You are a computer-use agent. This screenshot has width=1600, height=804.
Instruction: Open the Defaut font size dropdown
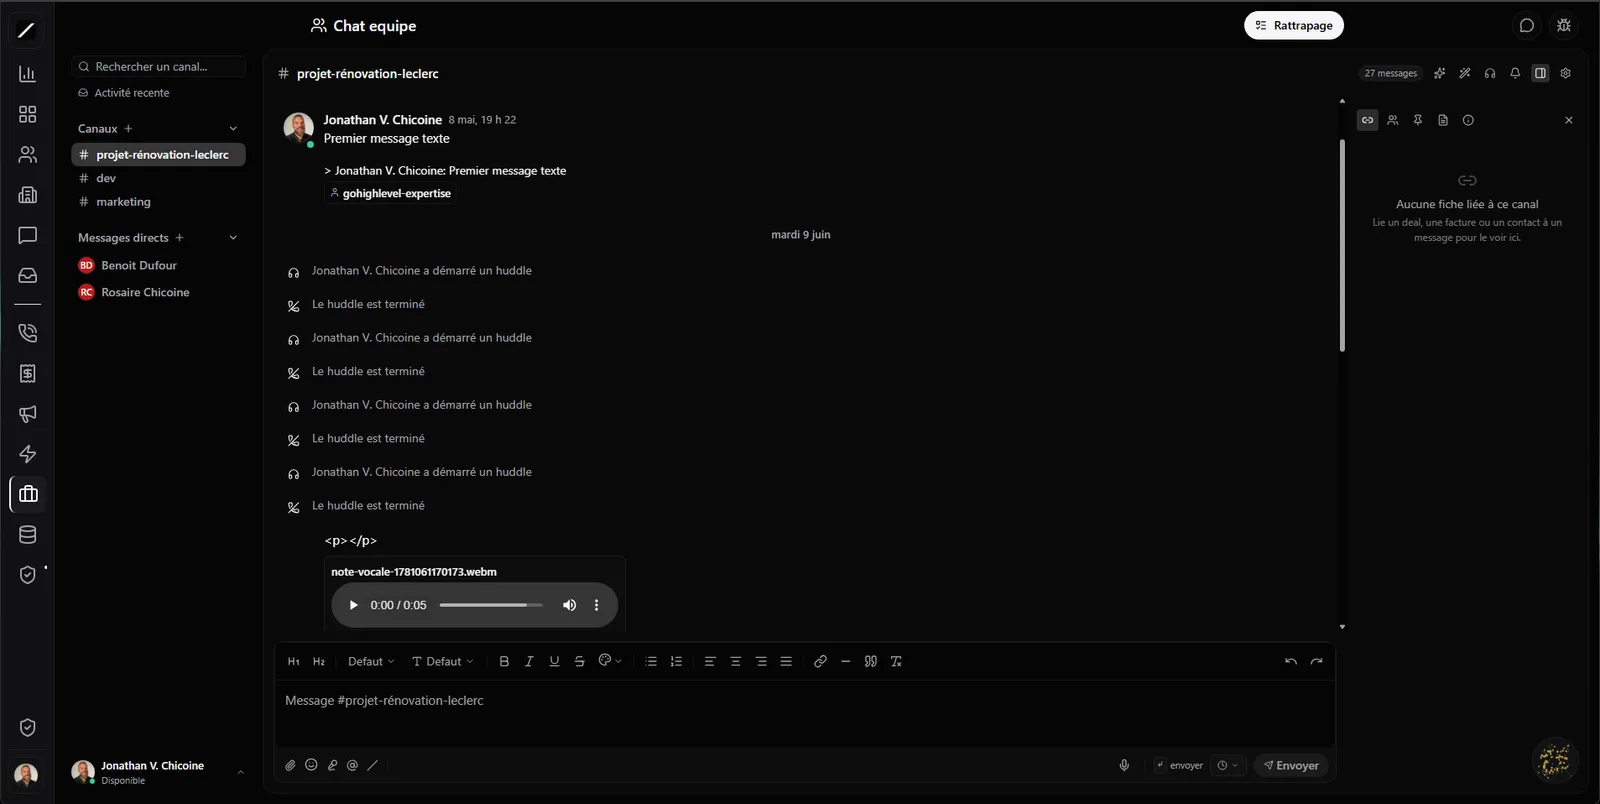coord(371,662)
